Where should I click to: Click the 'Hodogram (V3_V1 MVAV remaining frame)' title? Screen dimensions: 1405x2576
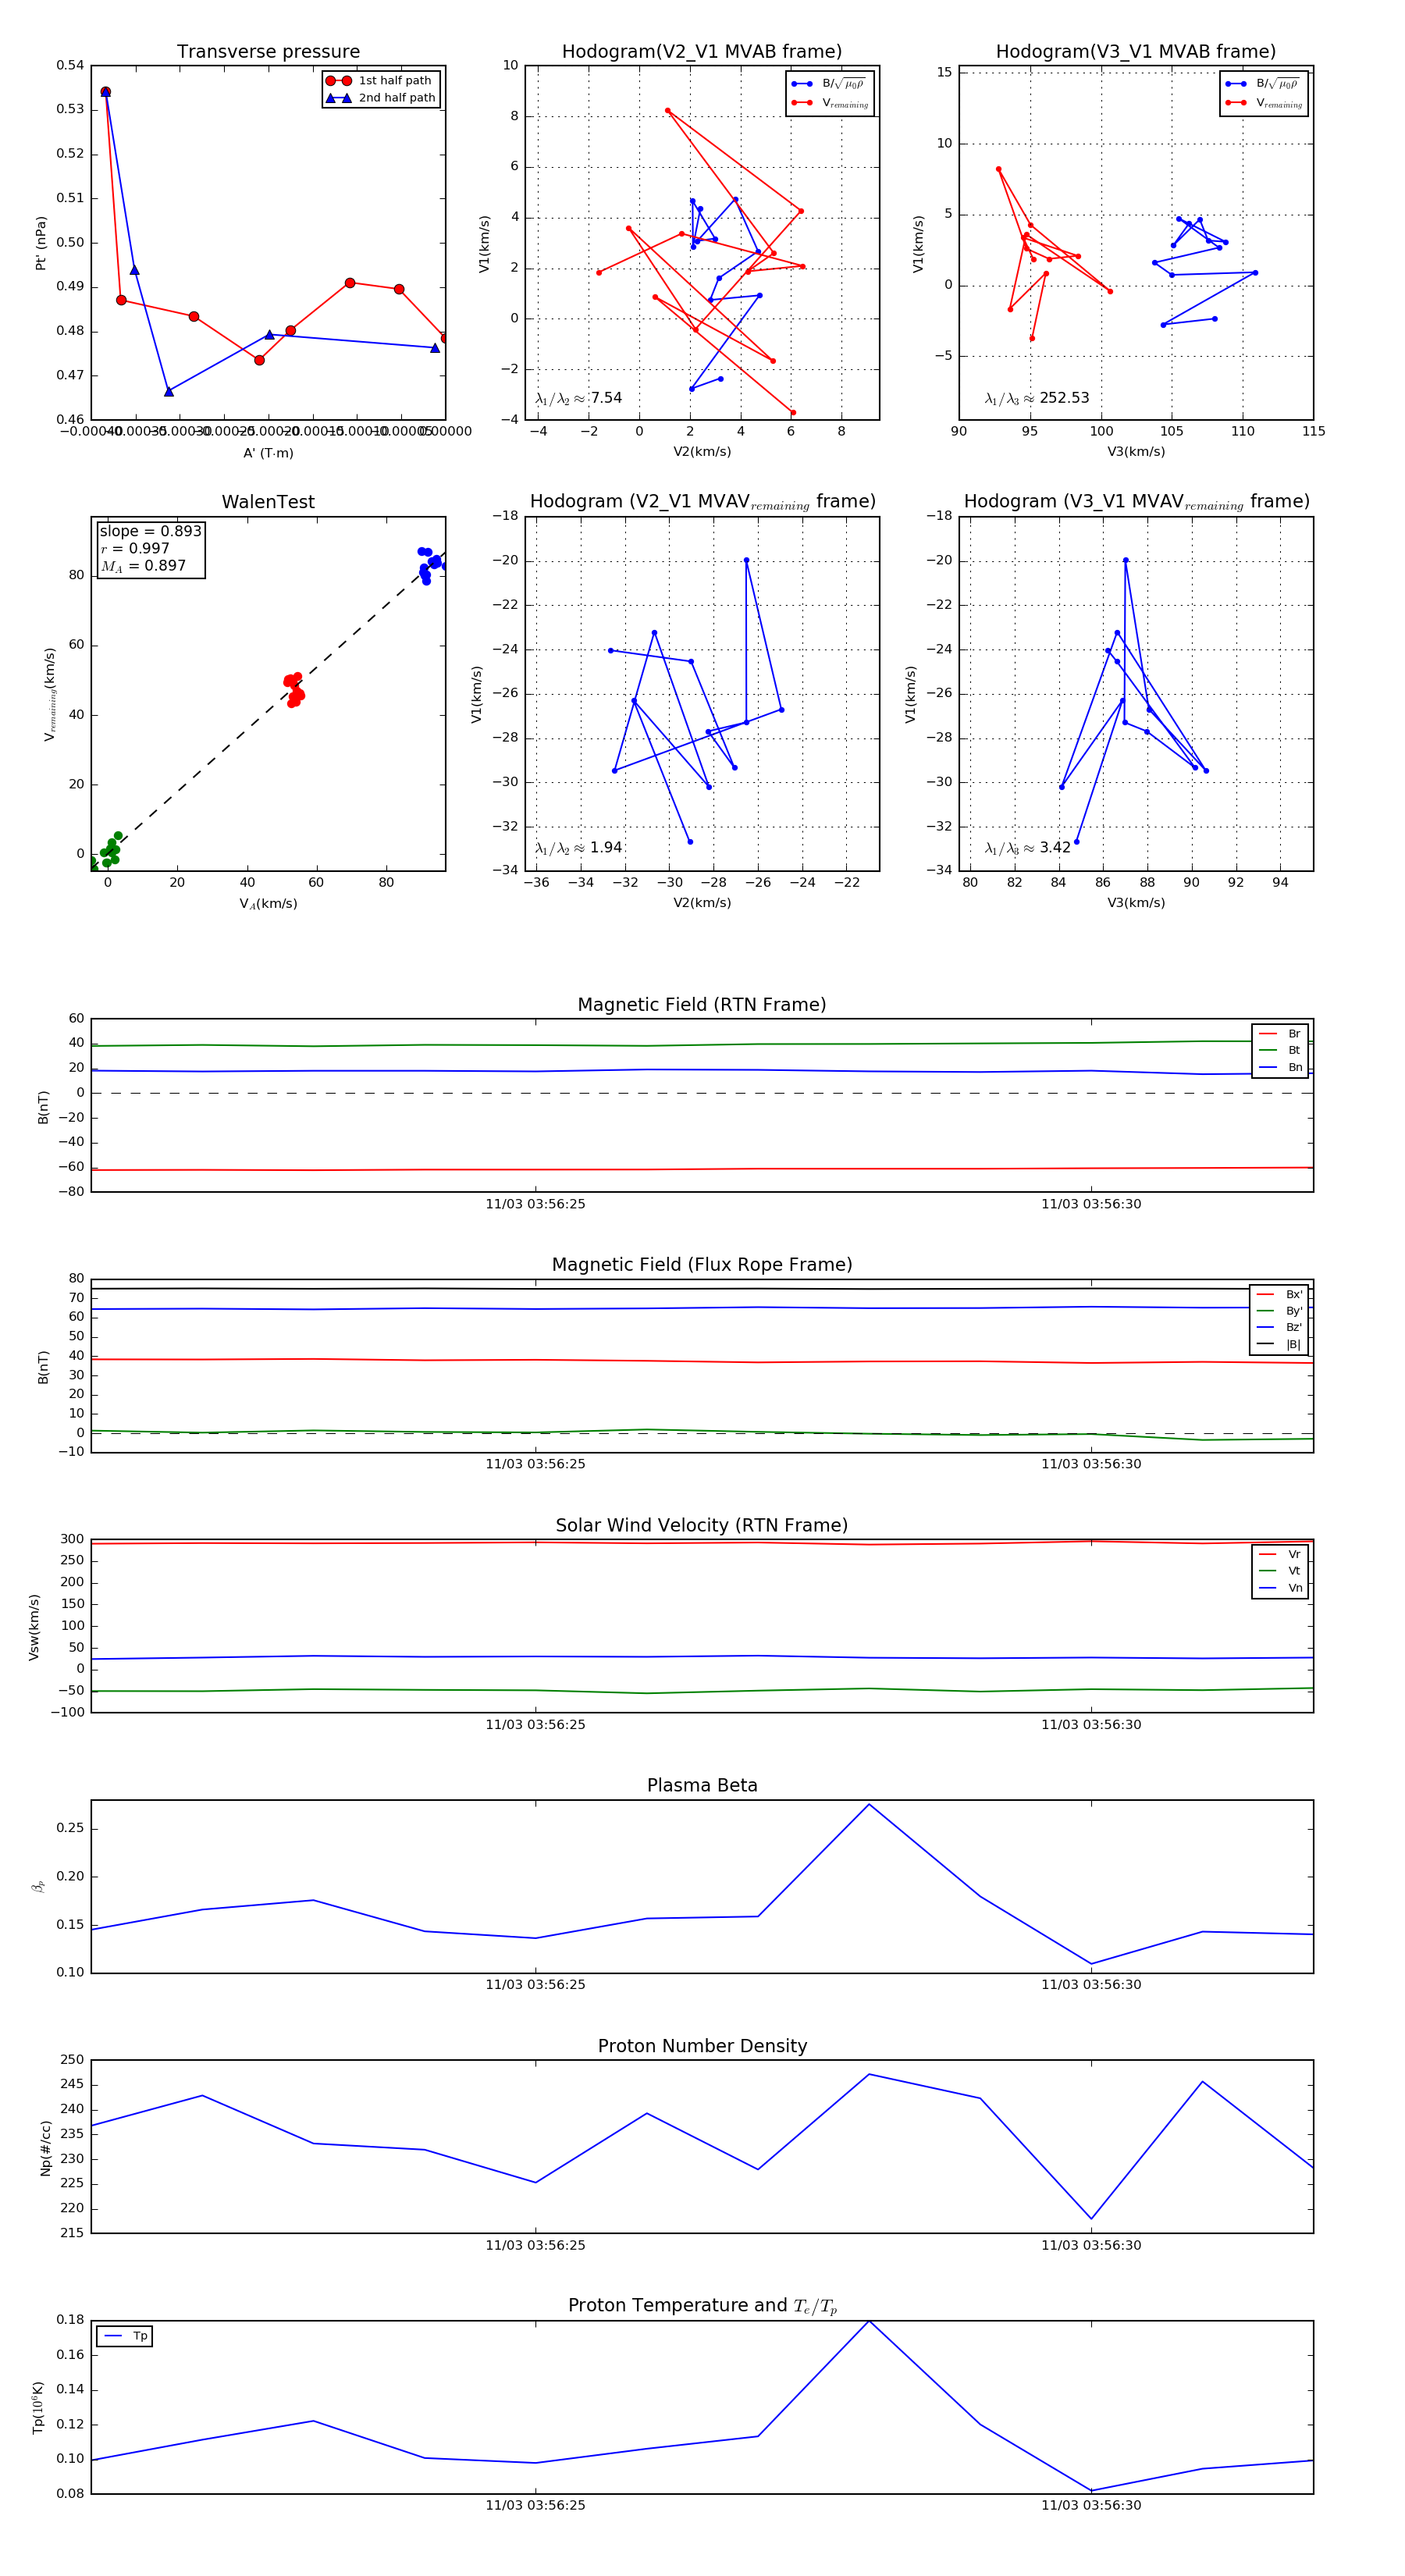click(1136, 502)
